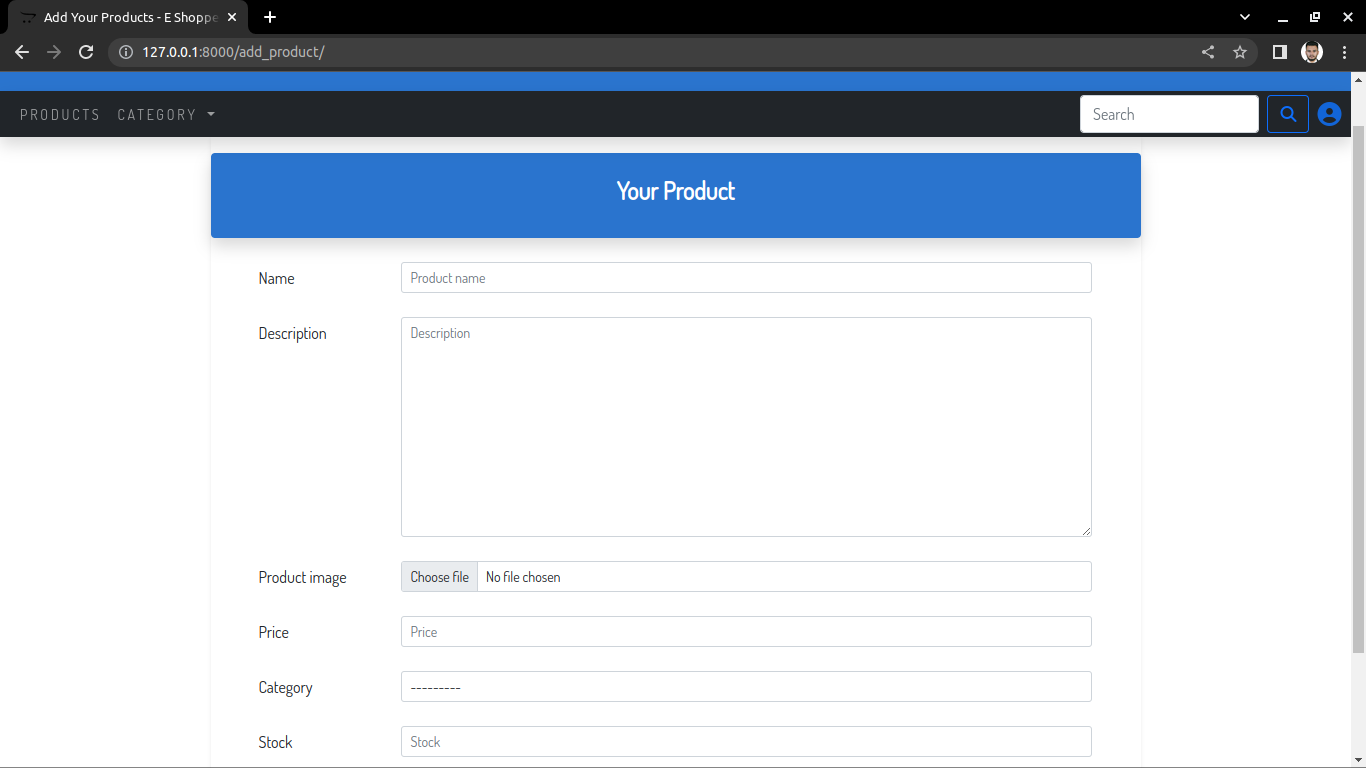Open the PRODUCTS menu item

60,114
